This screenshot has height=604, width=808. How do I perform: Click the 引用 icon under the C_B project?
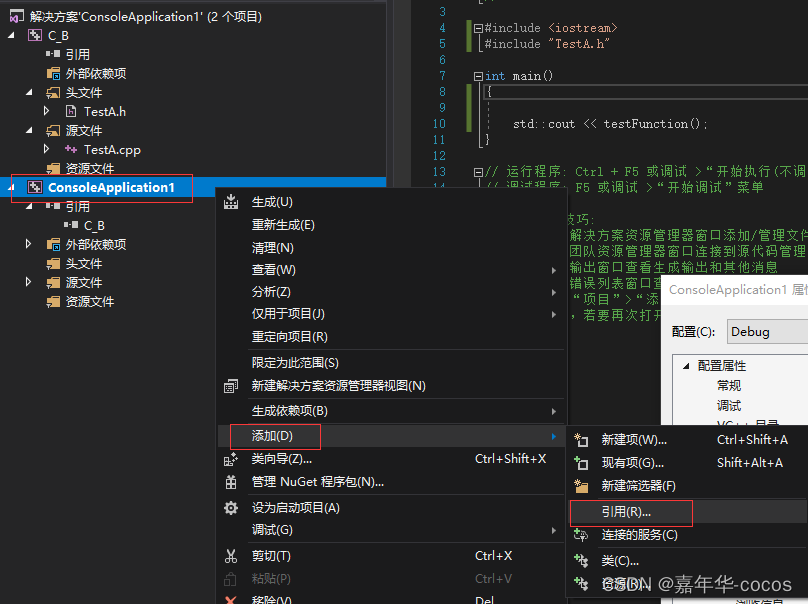(x=53, y=54)
